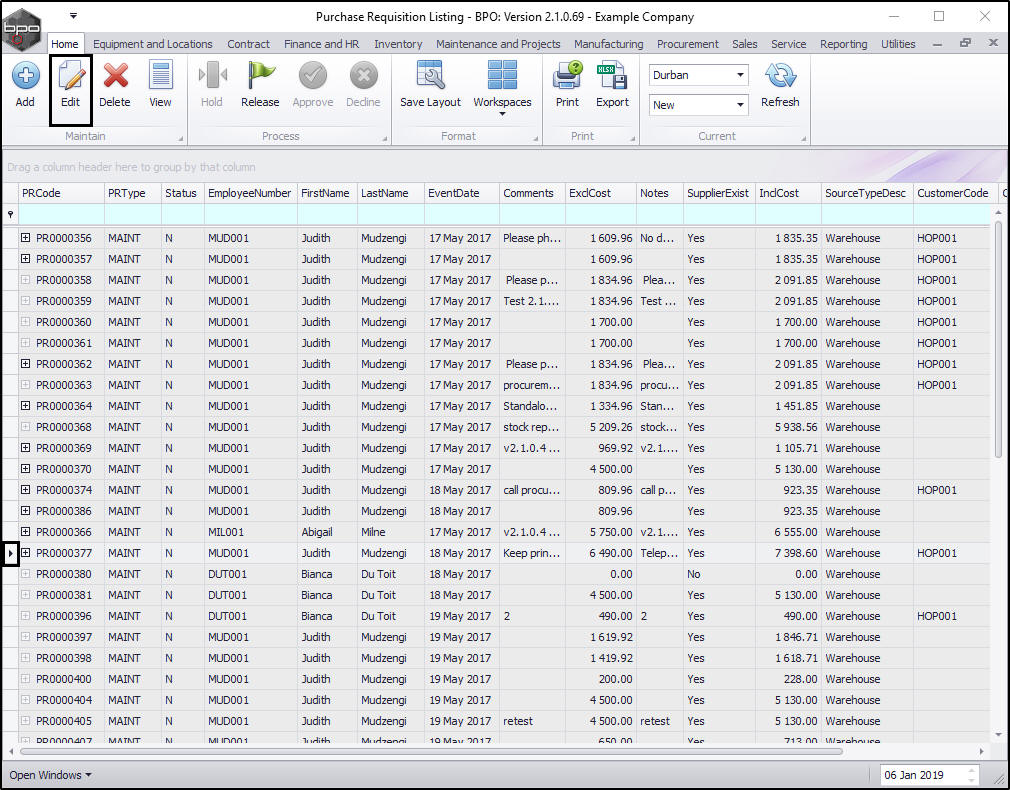Viewport: 1010px width, 790px height.
Task: Sort by the SupplierExist column header
Action: (718, 193)
